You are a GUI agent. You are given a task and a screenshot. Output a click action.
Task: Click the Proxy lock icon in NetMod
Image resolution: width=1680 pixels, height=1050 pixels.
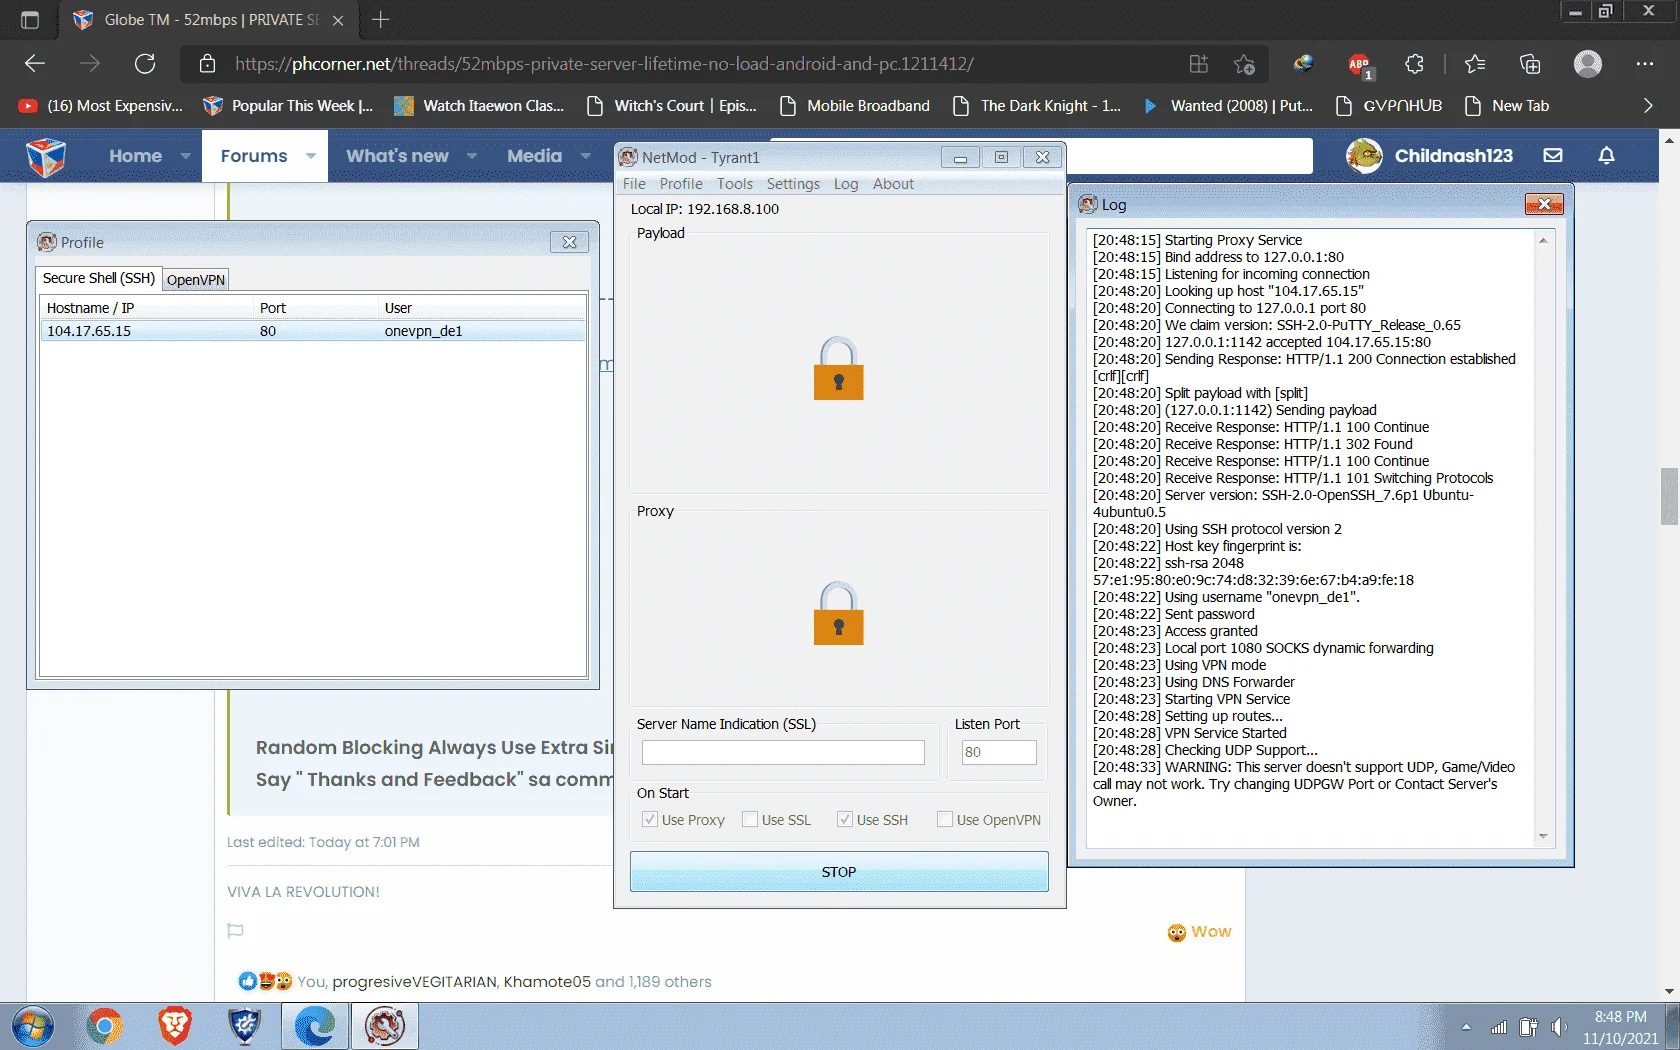pyautogui.click(x=838, y=613)
